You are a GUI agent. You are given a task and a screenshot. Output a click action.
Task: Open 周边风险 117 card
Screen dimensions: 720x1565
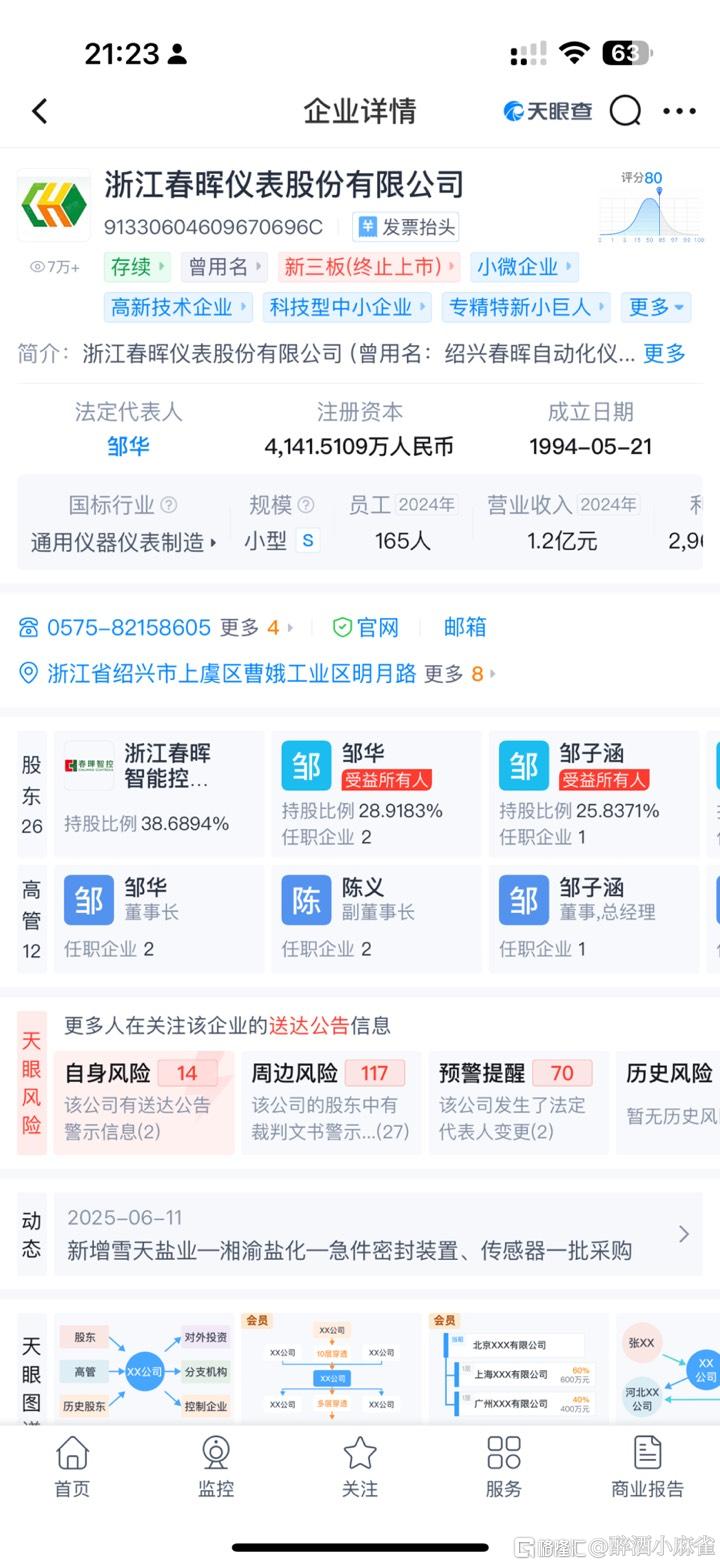(331, 1103)
